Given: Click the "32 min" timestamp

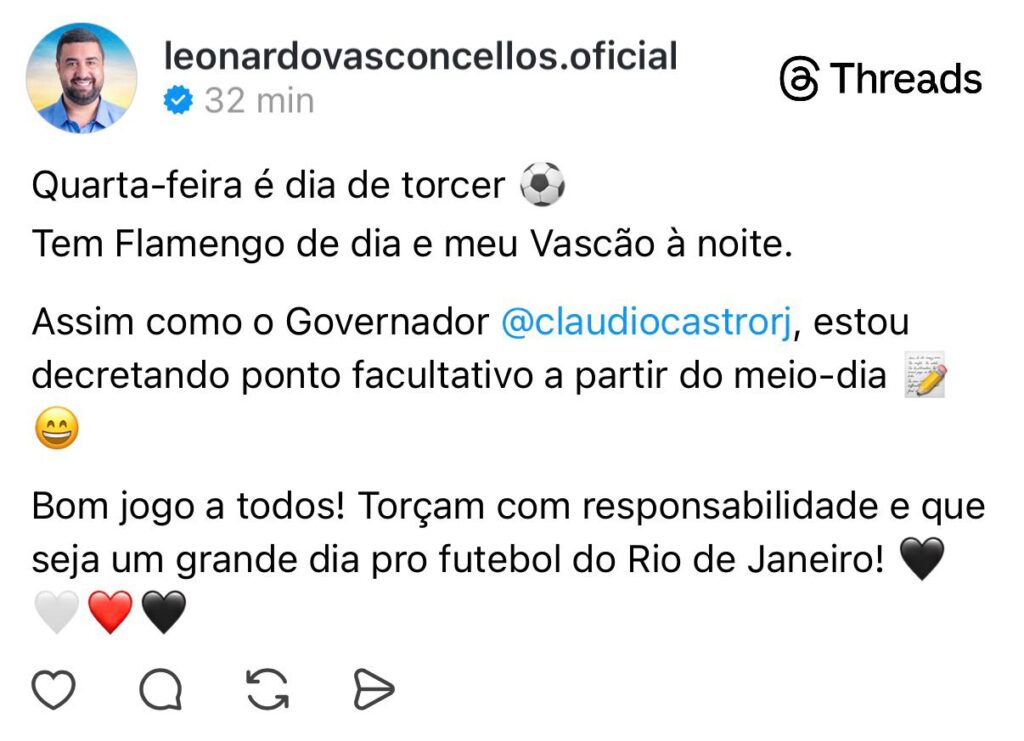Looking at the screenshot, I should coord(259,100).
